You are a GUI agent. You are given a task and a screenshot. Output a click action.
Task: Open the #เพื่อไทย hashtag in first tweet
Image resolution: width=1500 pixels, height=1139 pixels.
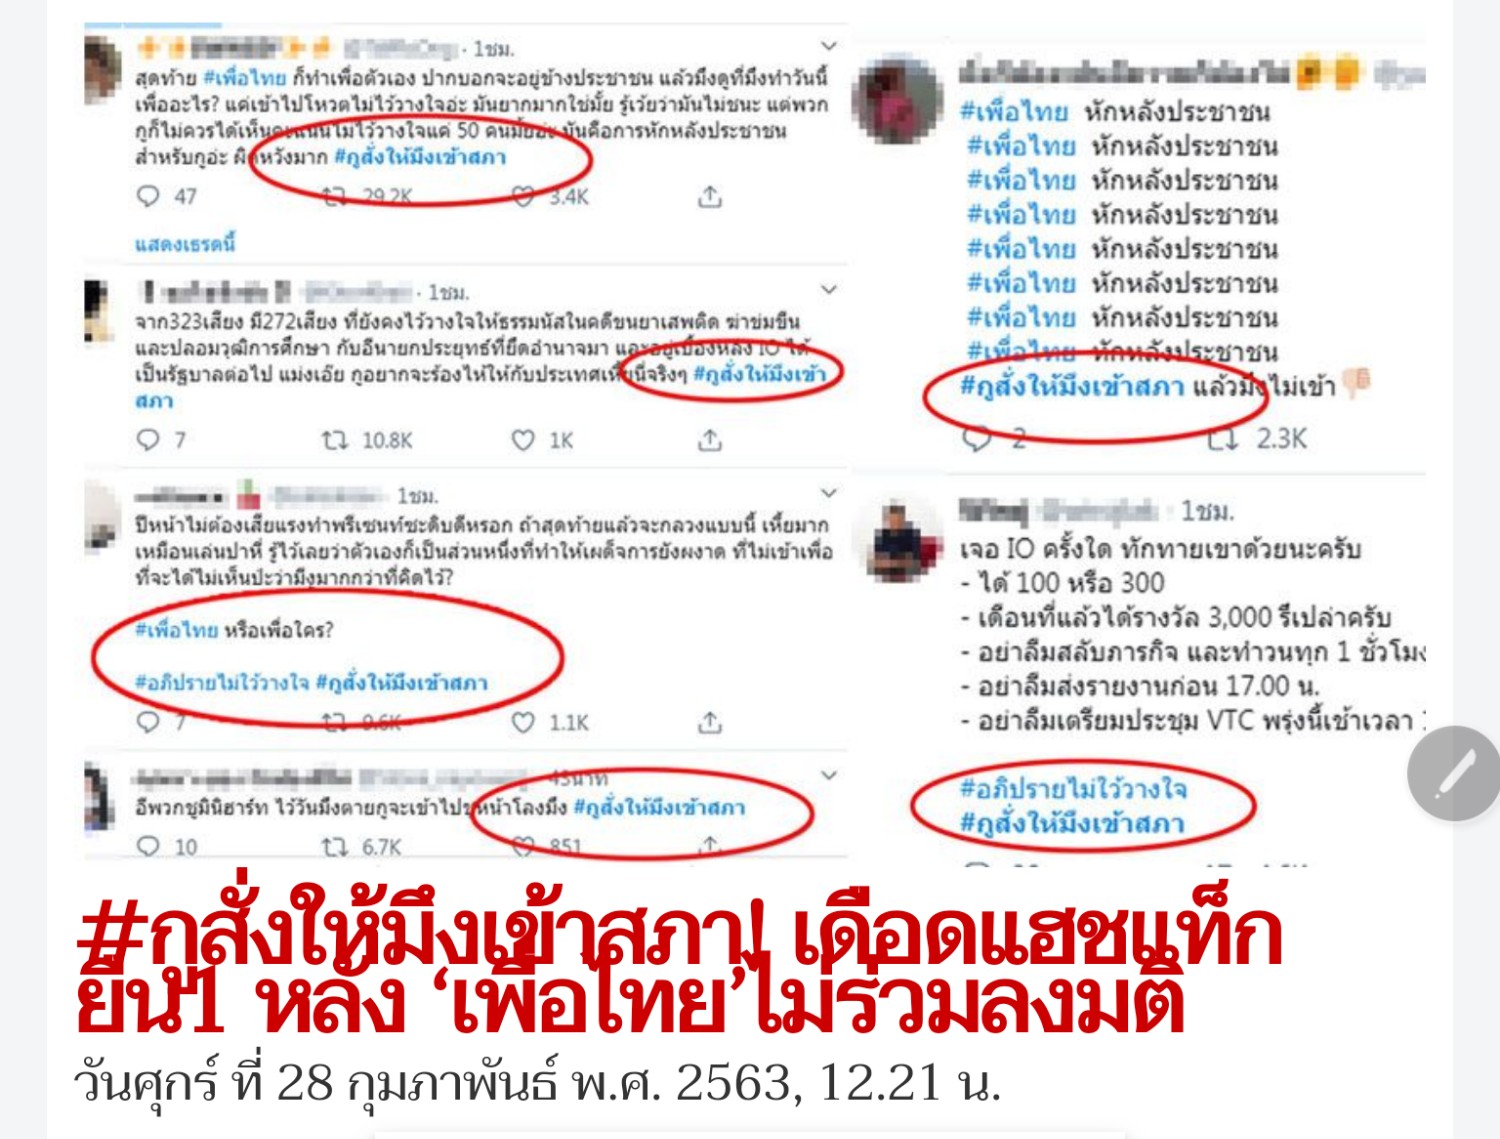pyautogui.click(x=244, y=77)
